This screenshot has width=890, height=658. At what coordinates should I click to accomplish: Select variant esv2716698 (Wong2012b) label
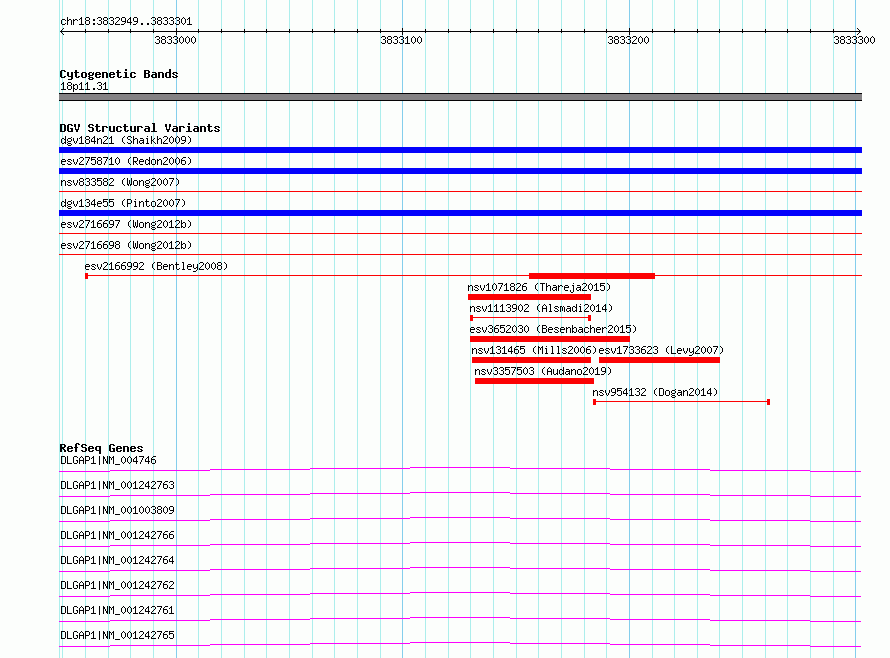pos(126,245)
